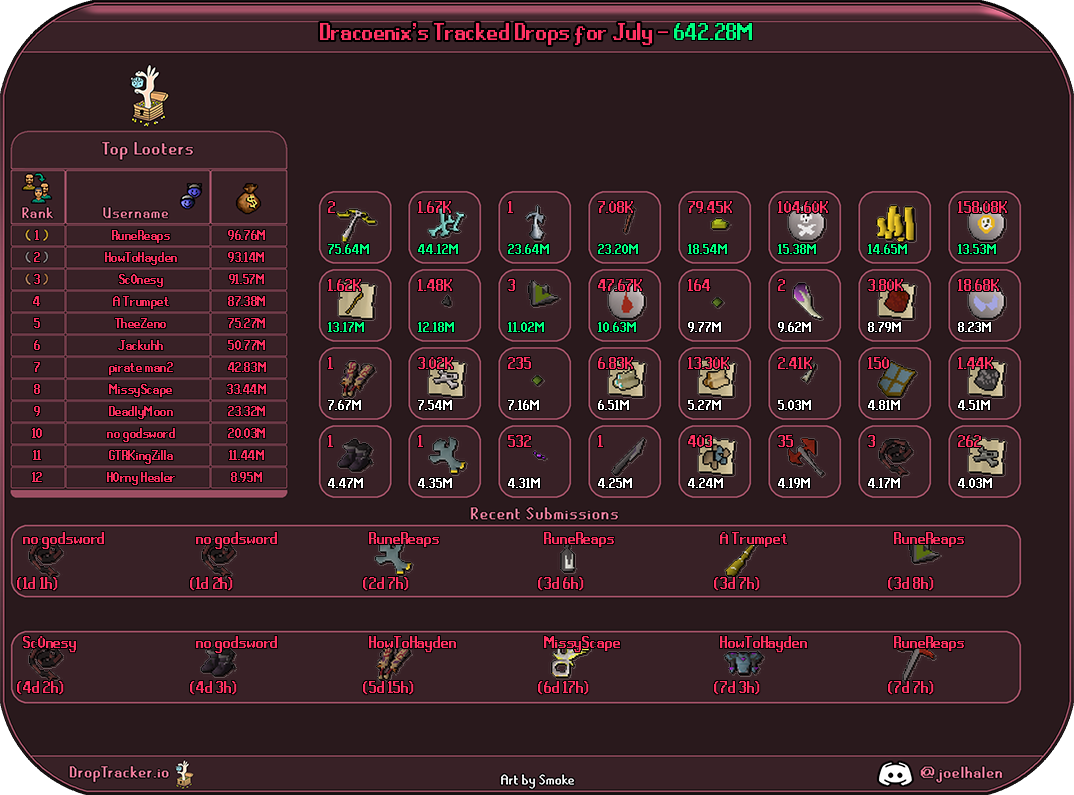Click the no godsword submission from 1d 1h
The image size is (1074, 795).
(62, 561)
